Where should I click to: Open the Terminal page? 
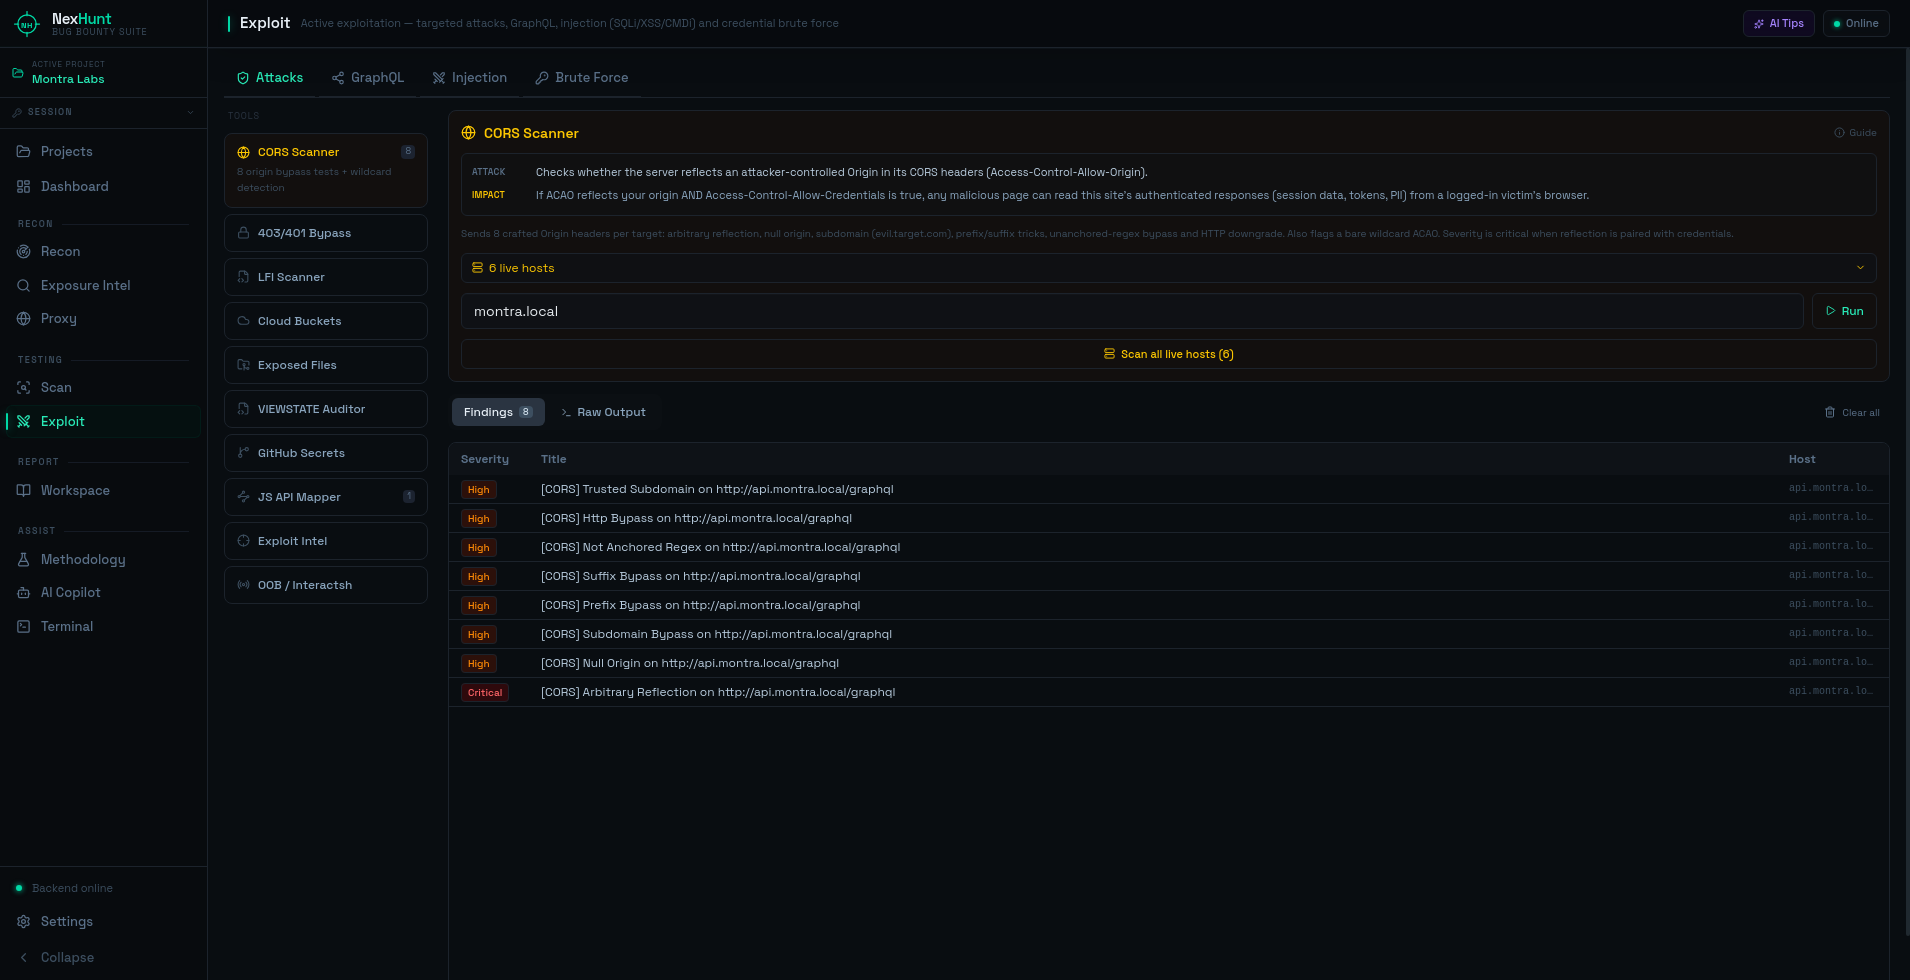(x=103, y=626)
